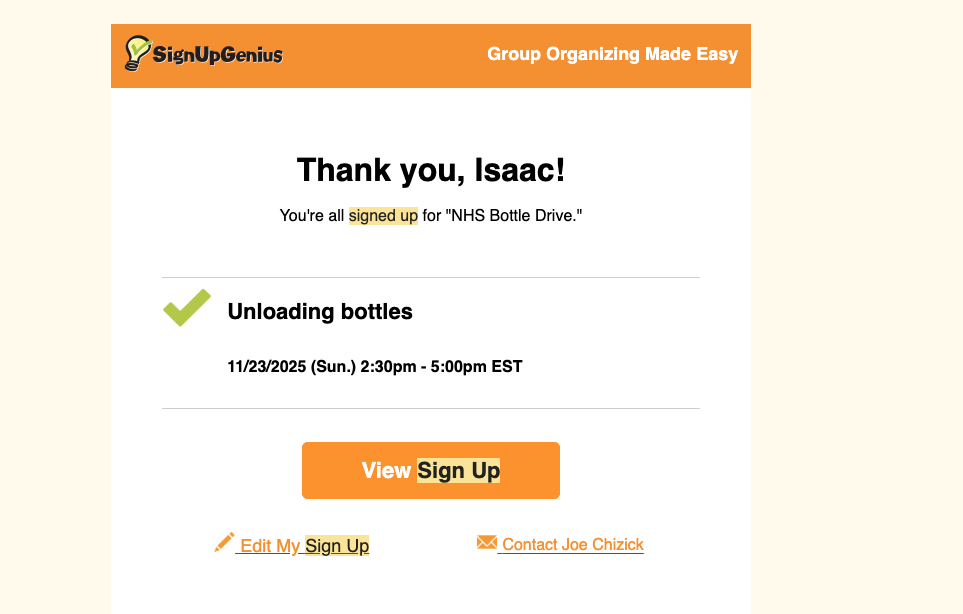This screenshot has height=614, width=963.
Task: Click the pencil icon beside Edit My Sign Up
Action: coord(224,543)
